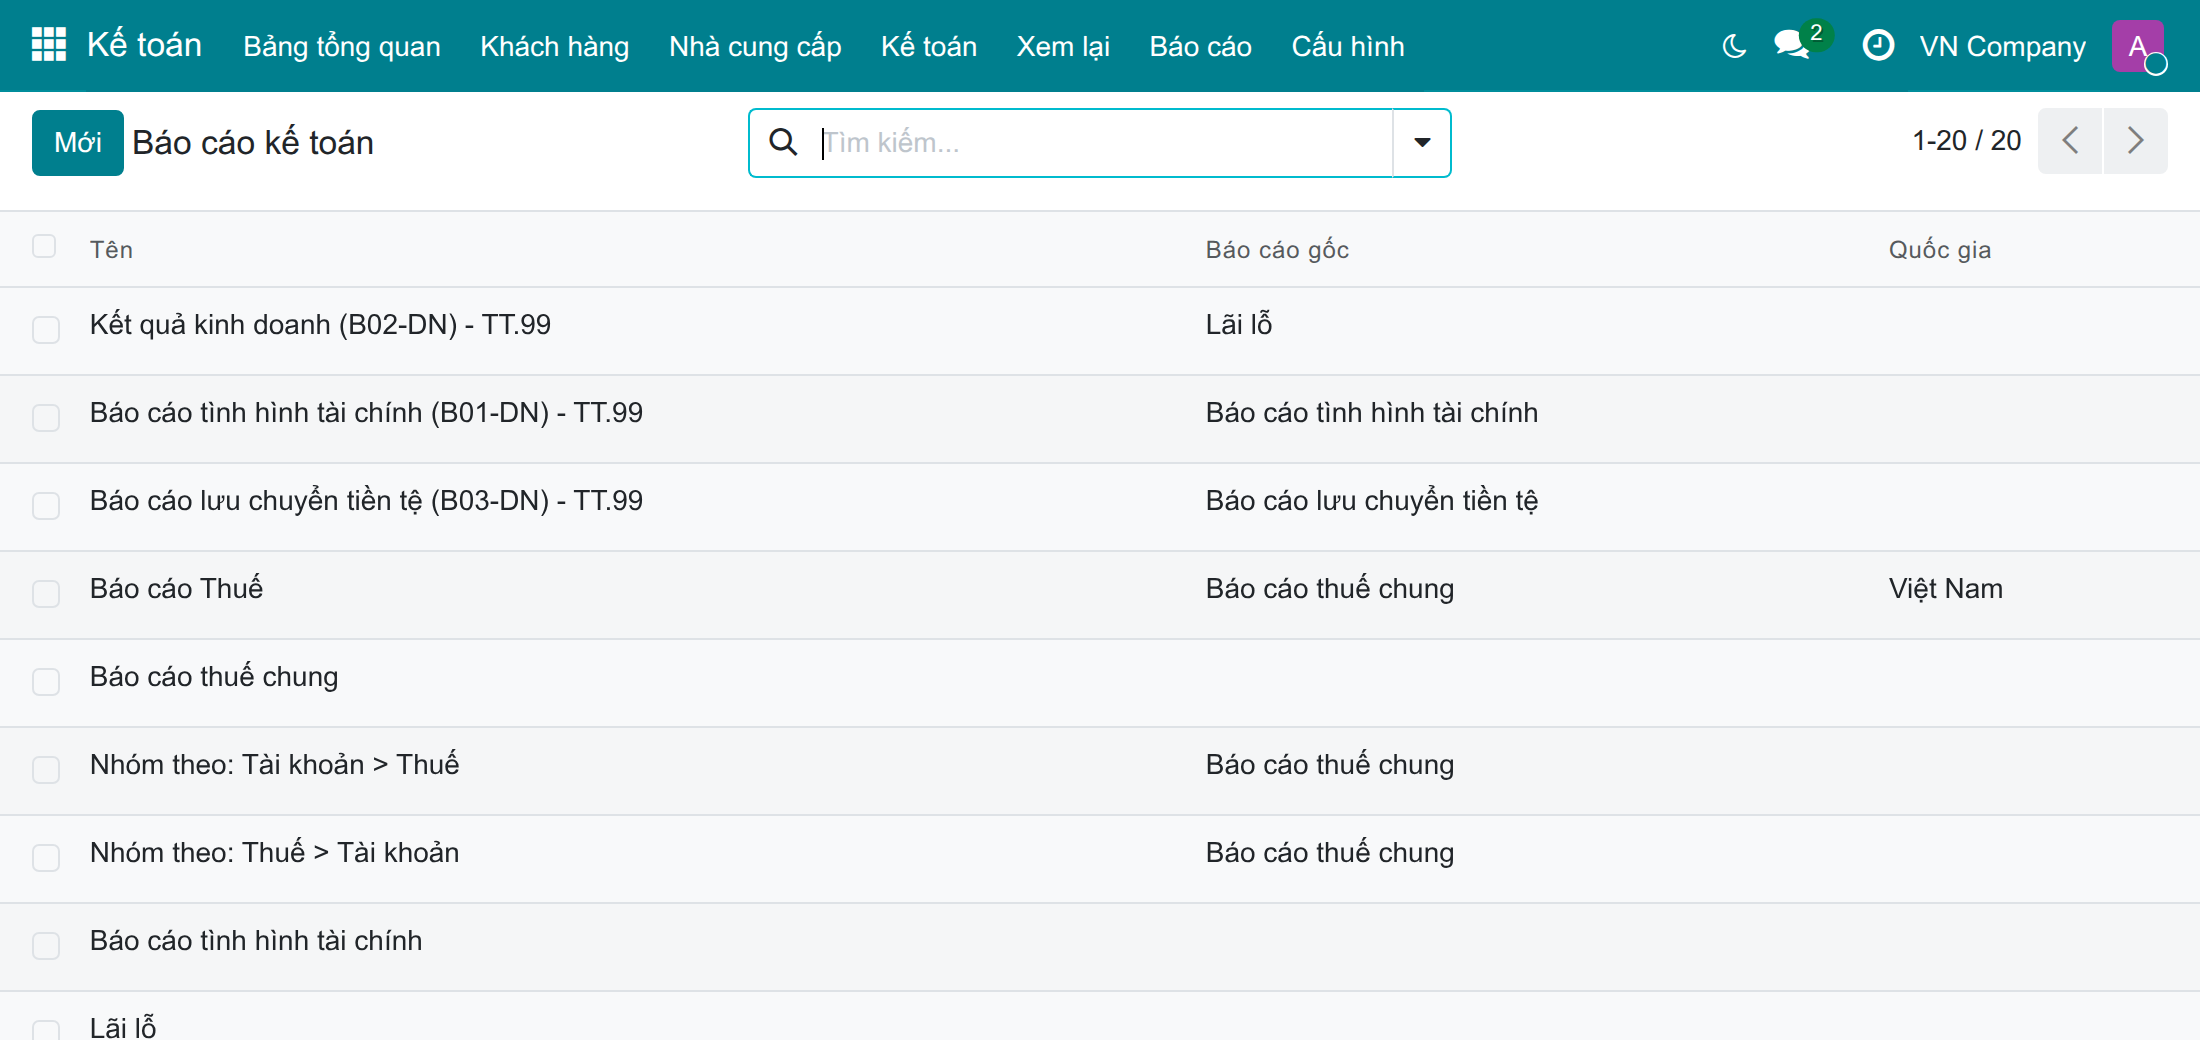
Task: Open the Báo cáo menu
Action: (x=1200, y=46)
